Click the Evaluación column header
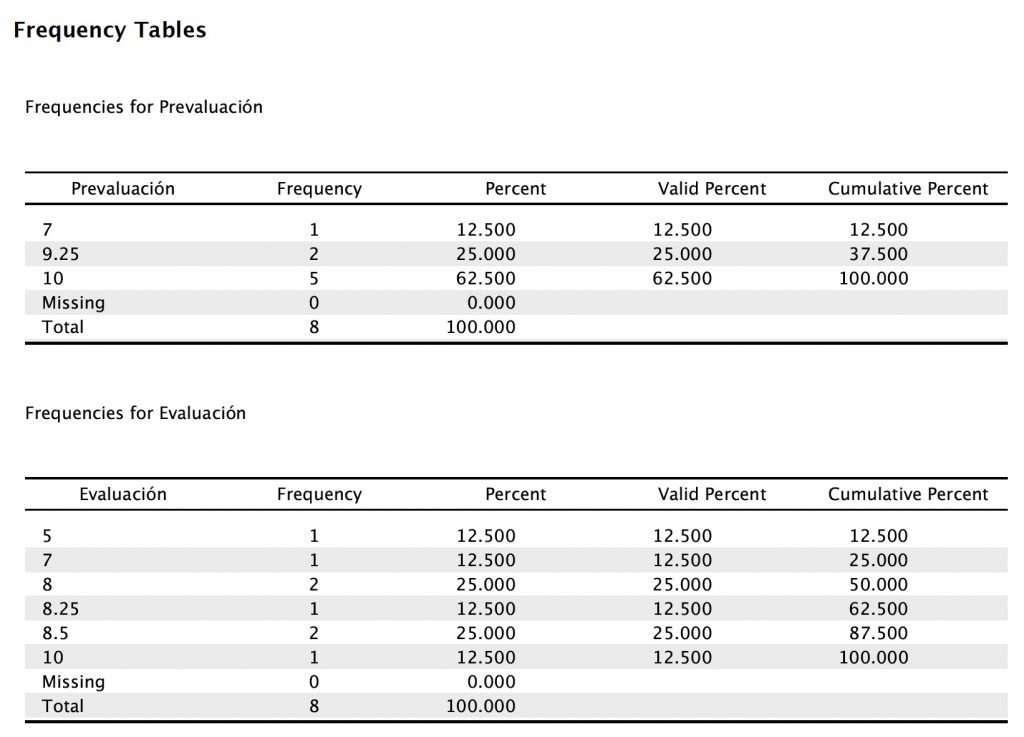Screen dimensions: 1024x737 tap(123, 494)
